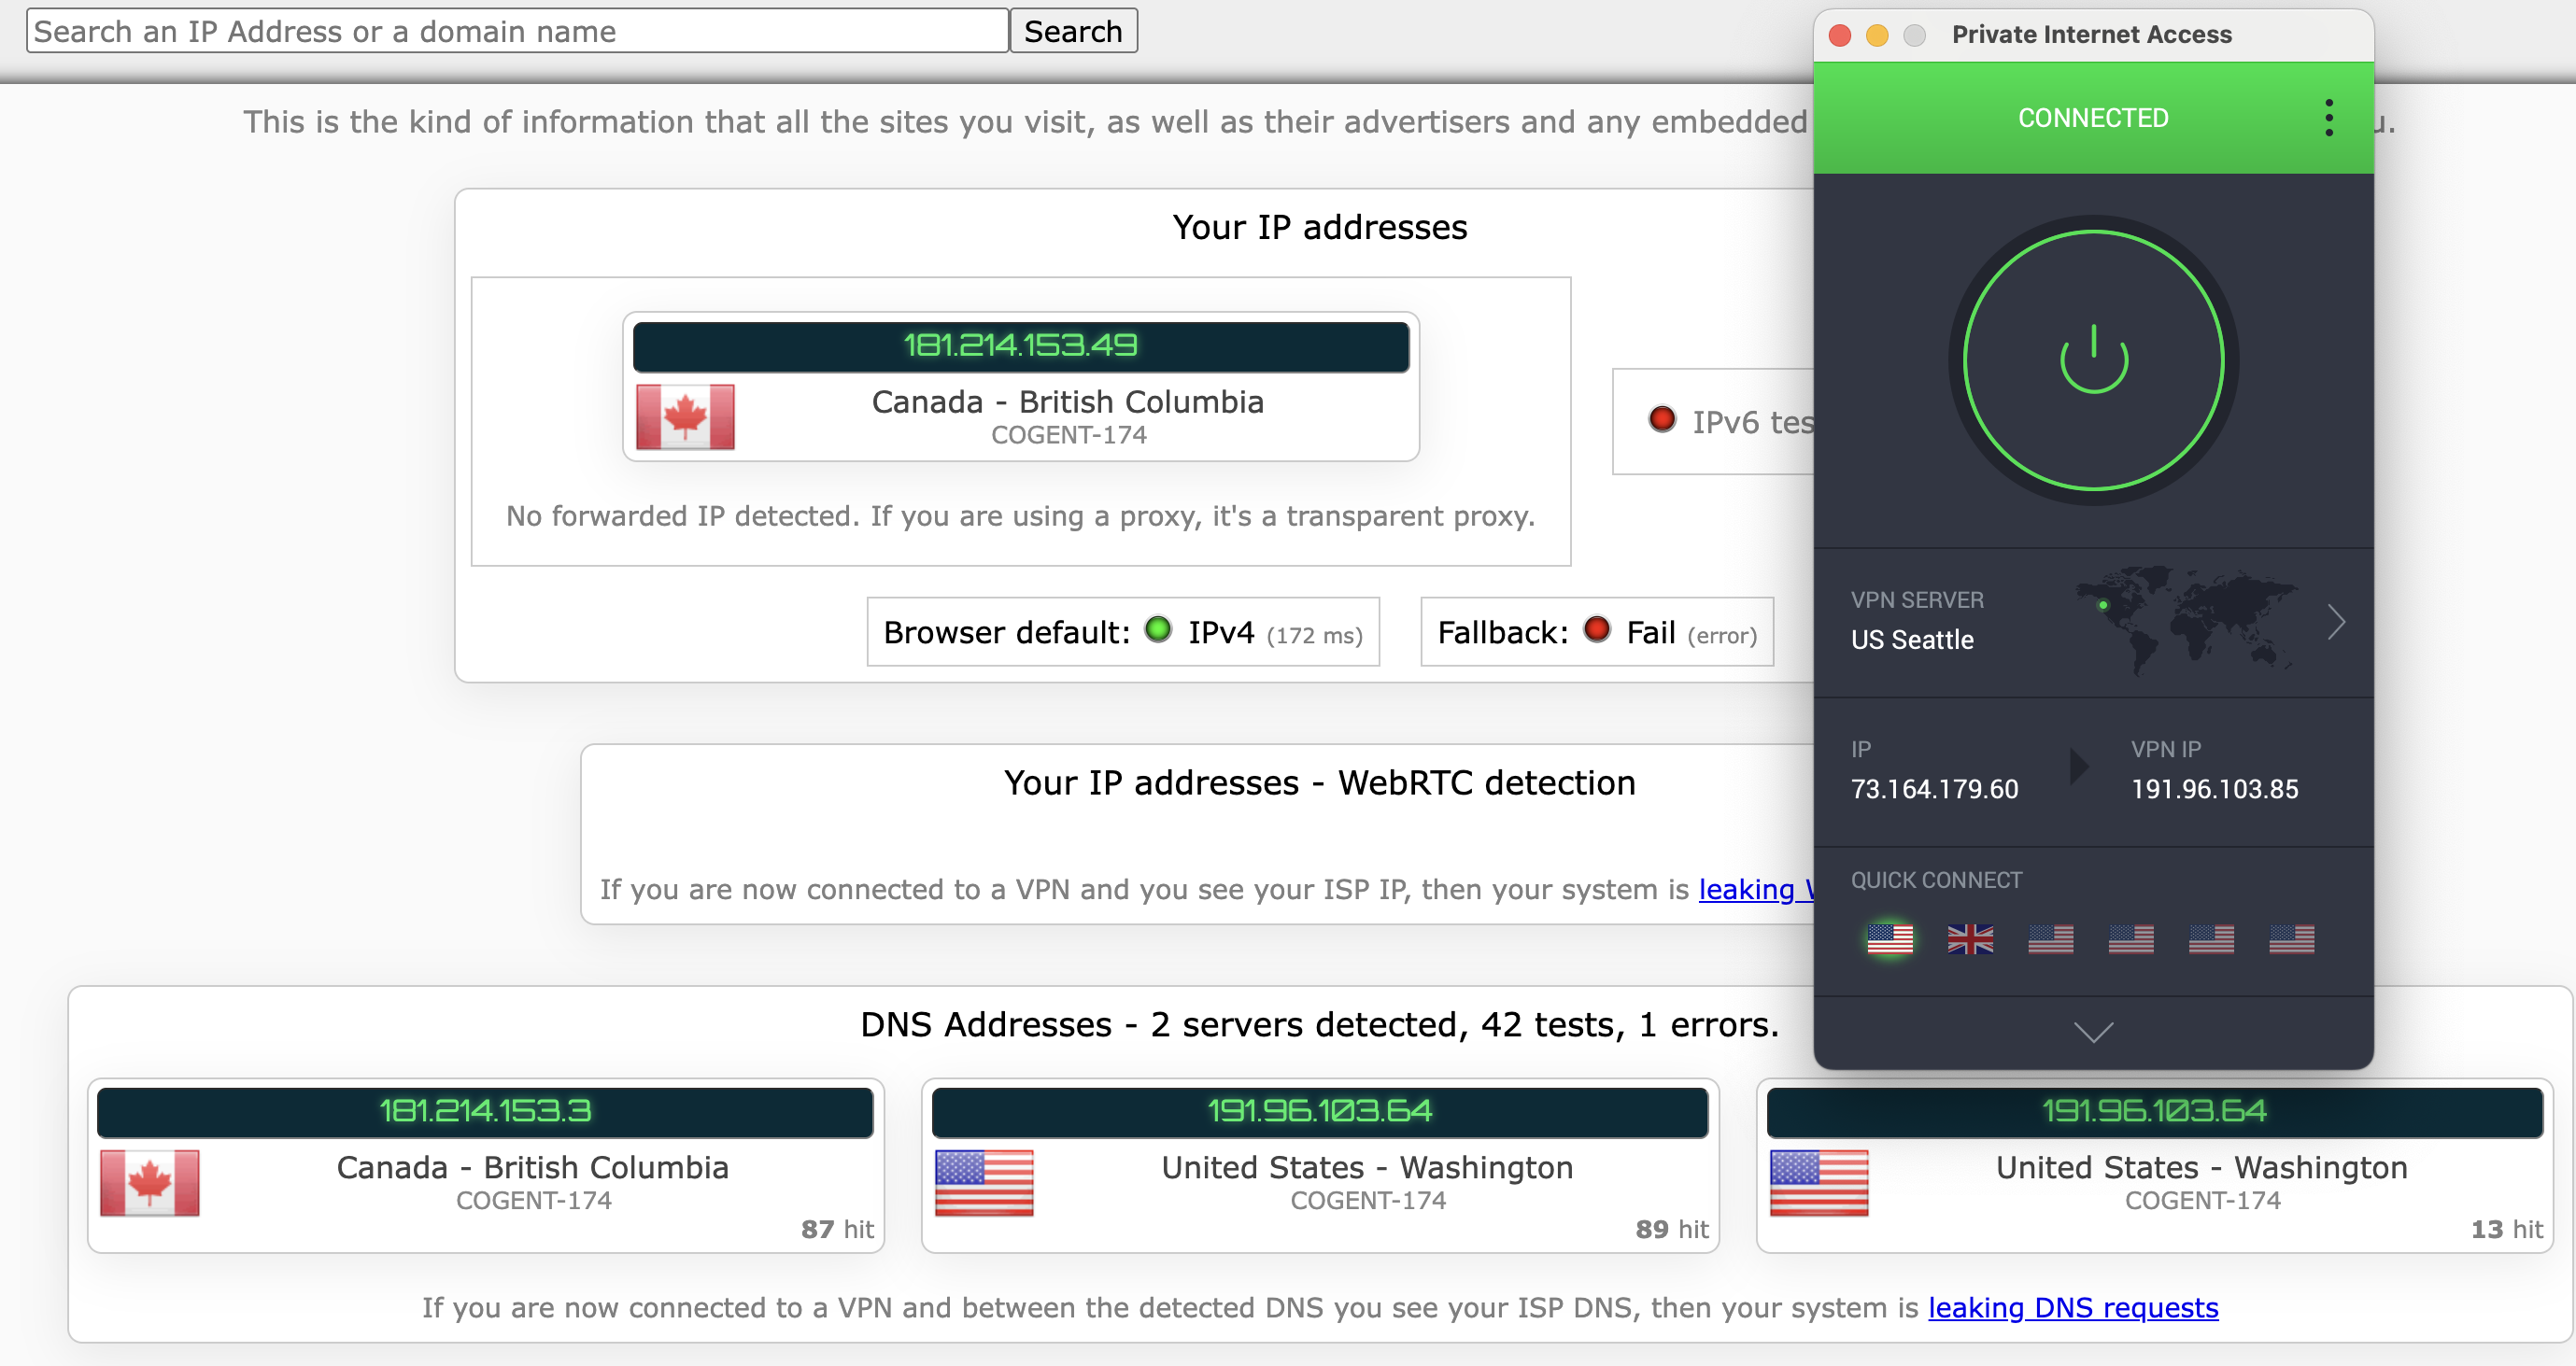Select the CONNECTED status header
This screenshot has height=1366, width=2576.
pos(2092,117)
